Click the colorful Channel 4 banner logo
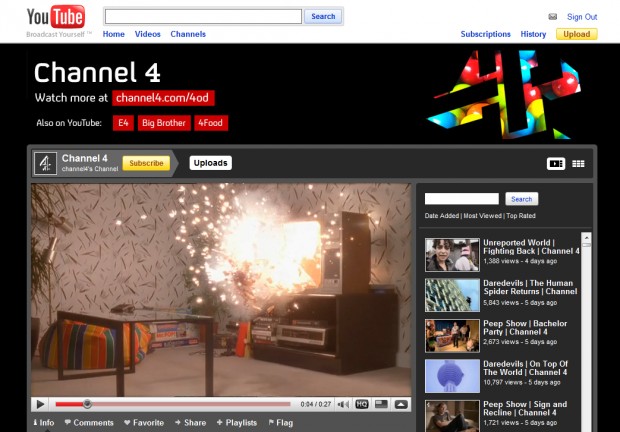Screen dimensions: 620x432 coord(505,94)
